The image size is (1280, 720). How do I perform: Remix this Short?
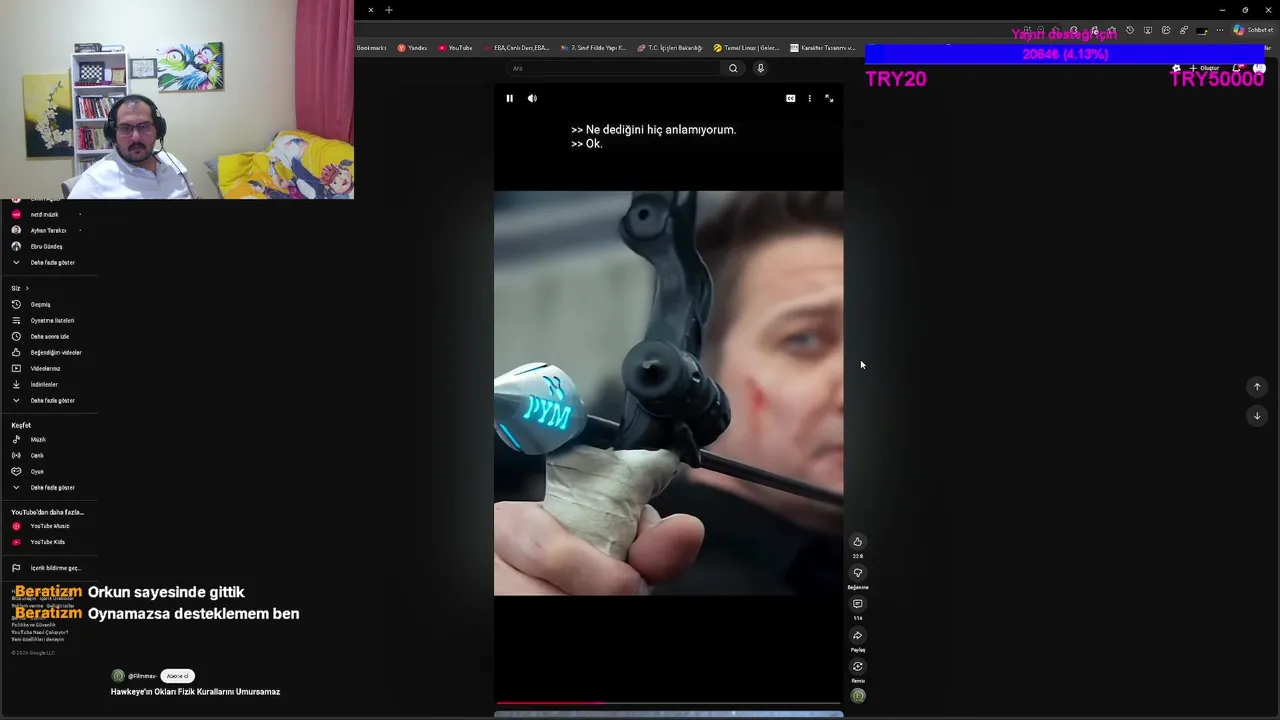point(857,666)
